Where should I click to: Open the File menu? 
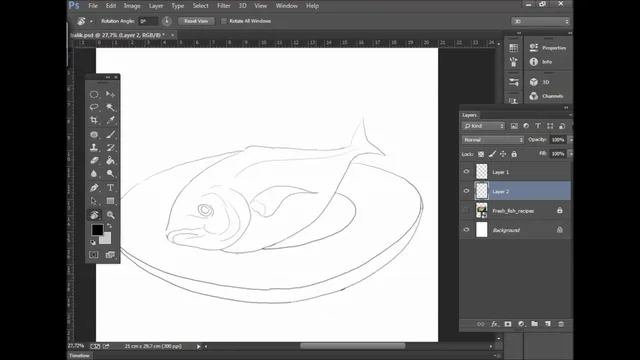93,6
